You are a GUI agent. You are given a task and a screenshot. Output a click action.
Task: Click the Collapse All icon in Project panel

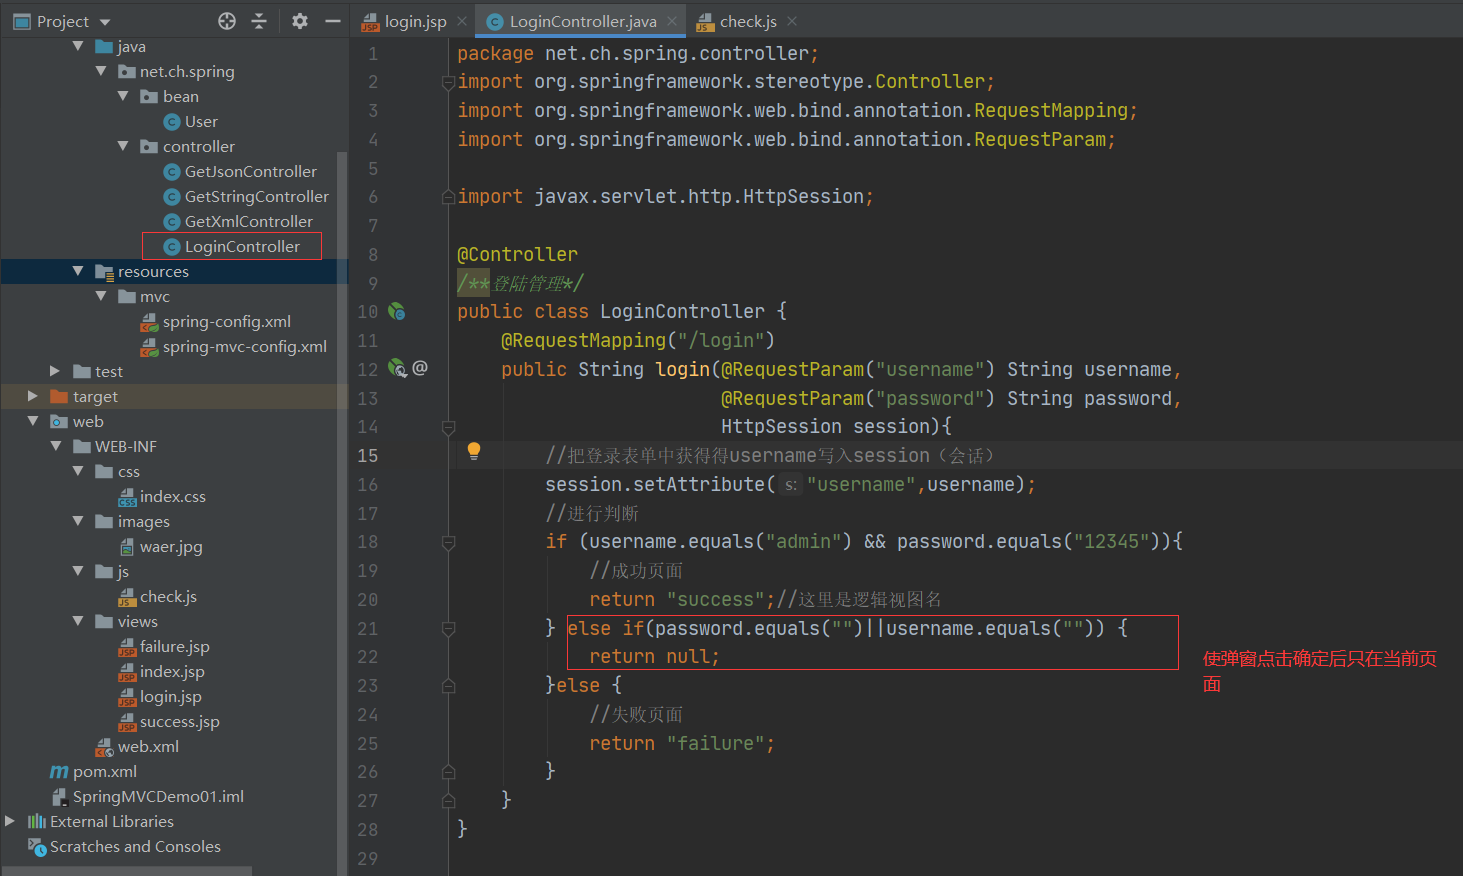pyautogui.click(x=259, y=21)
